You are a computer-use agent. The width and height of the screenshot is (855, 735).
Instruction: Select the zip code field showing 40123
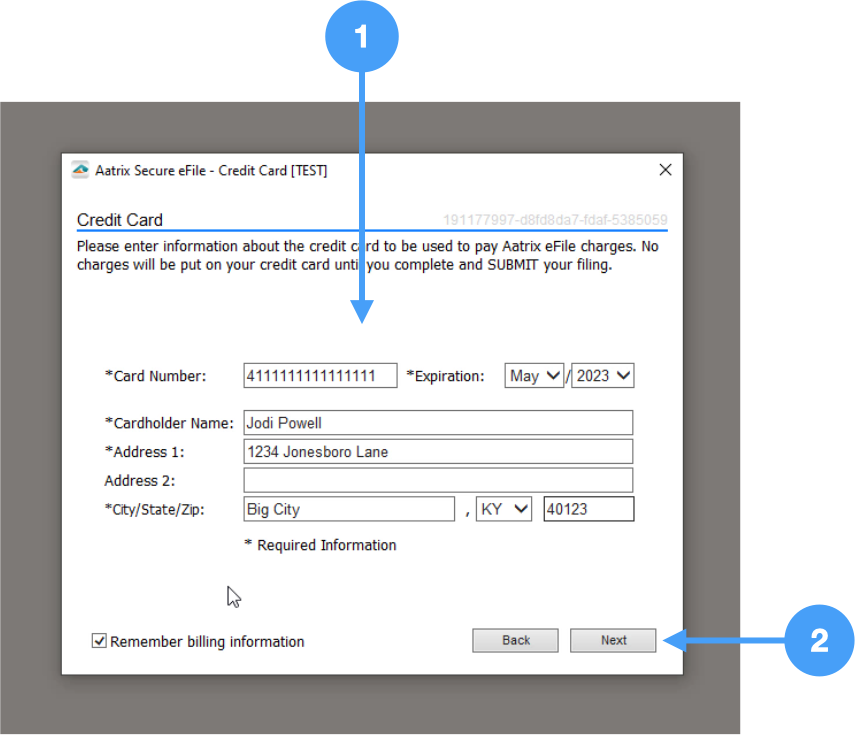(588, 509)
